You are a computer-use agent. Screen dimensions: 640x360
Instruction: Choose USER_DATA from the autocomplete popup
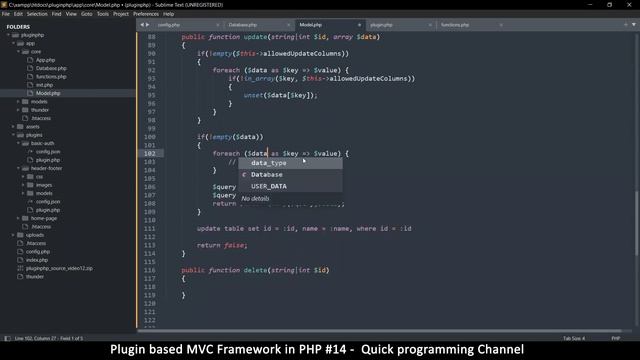click(290, 186)
